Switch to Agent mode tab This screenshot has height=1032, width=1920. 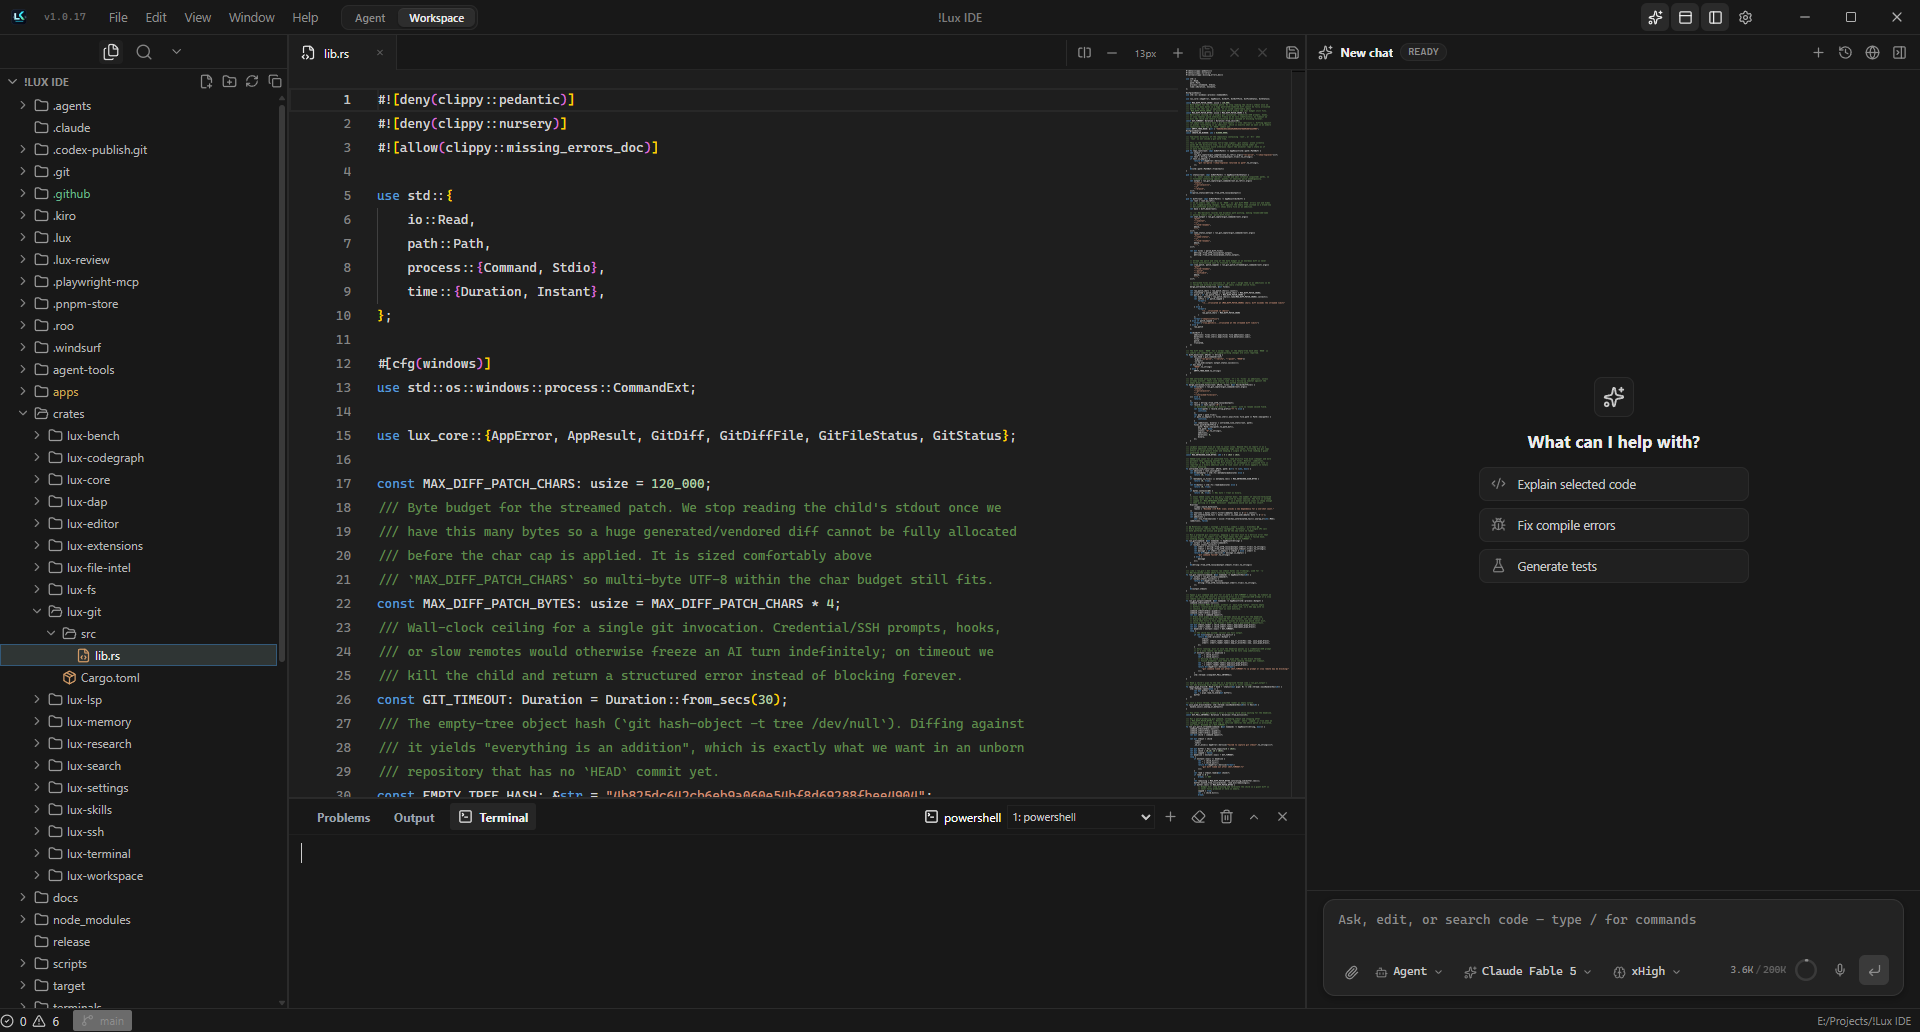tap(370, 18)
